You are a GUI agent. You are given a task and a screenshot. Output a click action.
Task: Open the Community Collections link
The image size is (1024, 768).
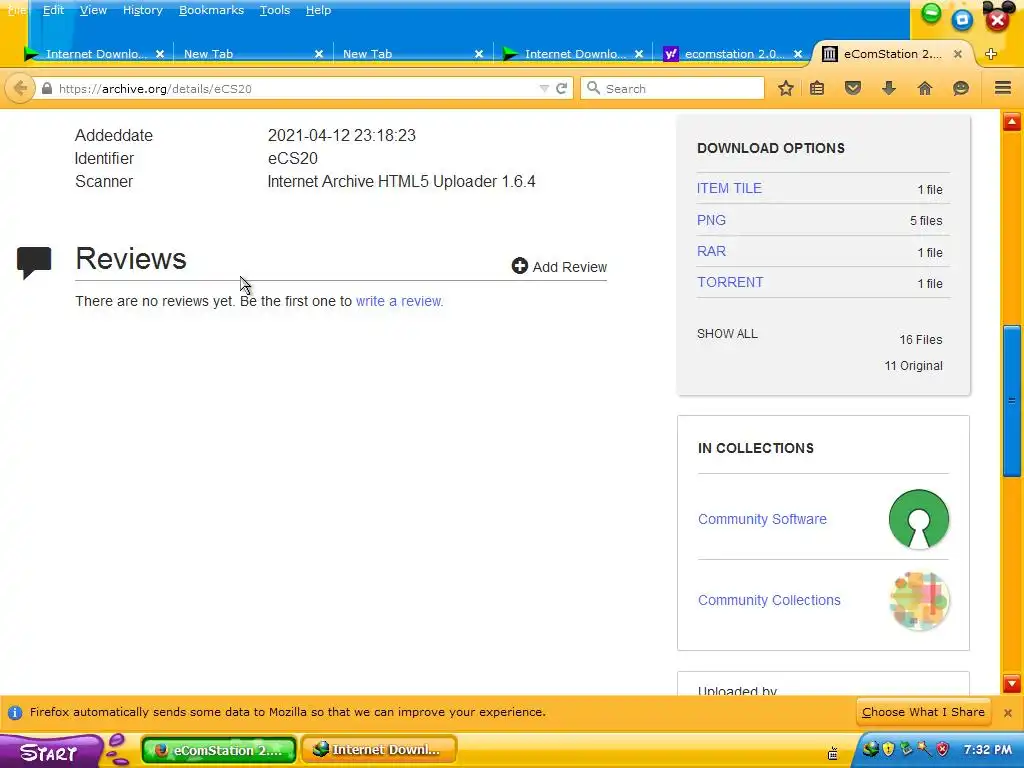[x=769, y=600]
